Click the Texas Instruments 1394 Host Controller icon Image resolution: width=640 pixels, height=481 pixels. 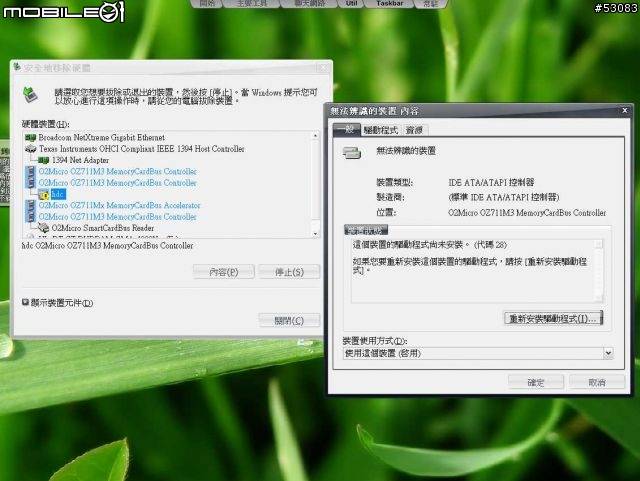click(30, 149)
